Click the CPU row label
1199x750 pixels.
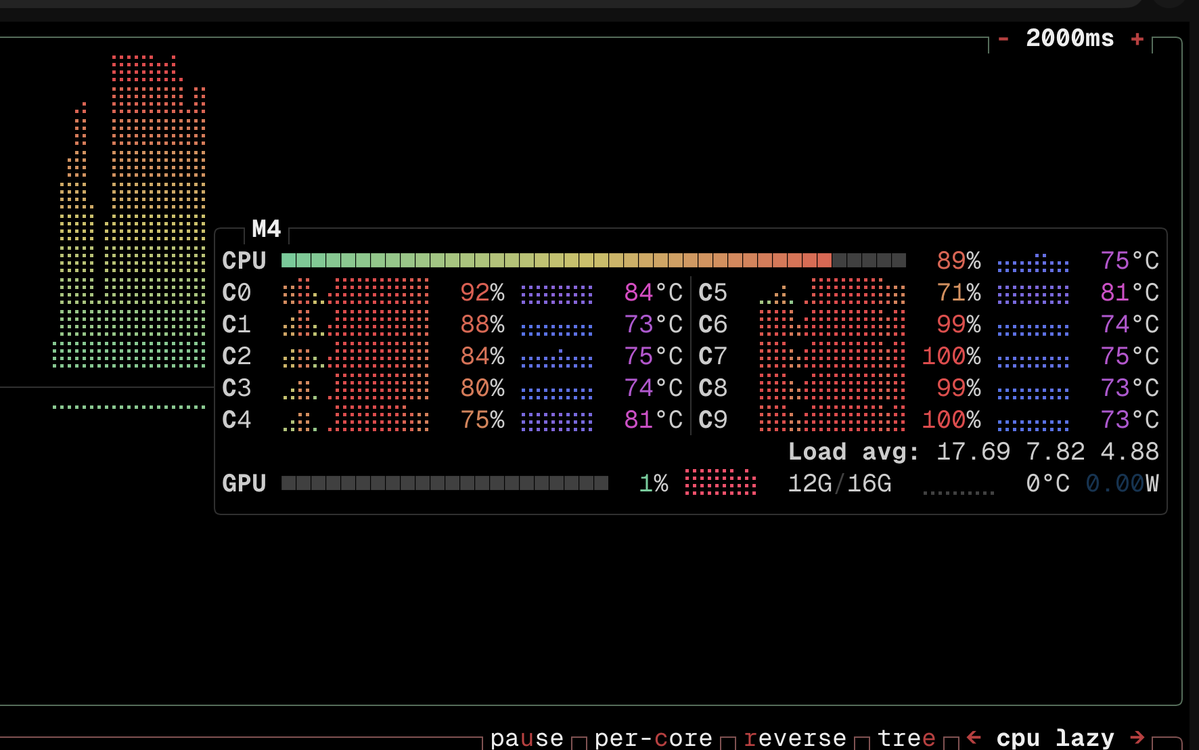[x=244, y=261]
